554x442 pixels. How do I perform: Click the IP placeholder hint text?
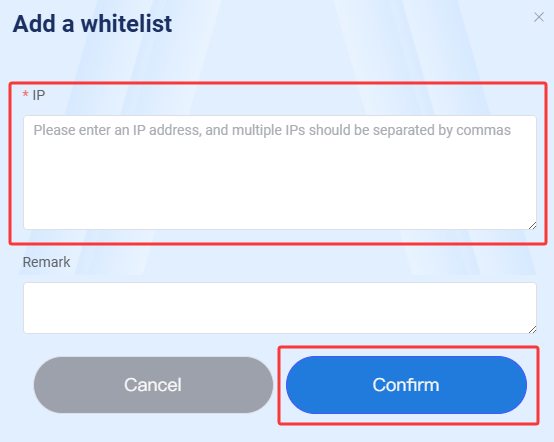(272, 130)
